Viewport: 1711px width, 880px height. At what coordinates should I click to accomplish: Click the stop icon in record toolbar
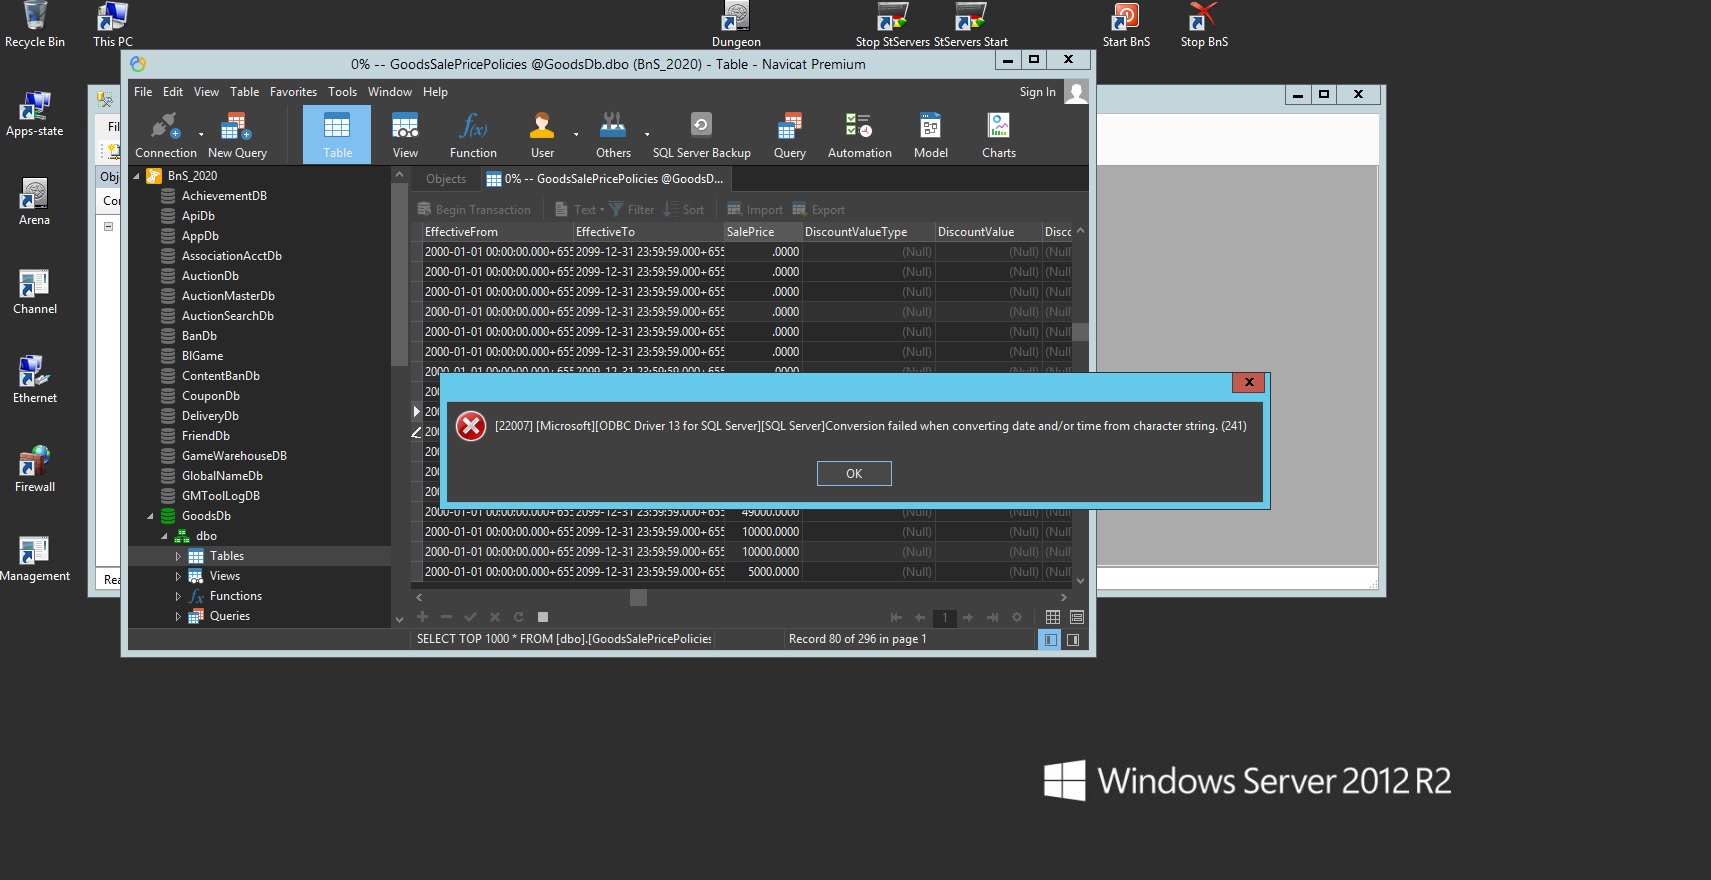coord(543,617)
